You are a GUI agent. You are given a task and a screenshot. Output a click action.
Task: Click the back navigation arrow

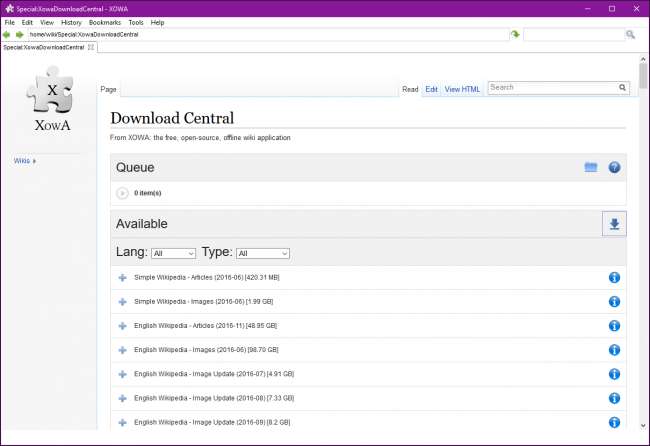[x=8, y=34]
